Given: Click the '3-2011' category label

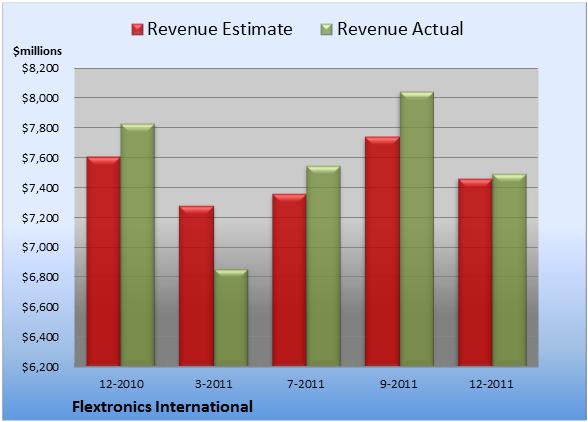Looking at the screenshot, I should (x=214, y=384).
